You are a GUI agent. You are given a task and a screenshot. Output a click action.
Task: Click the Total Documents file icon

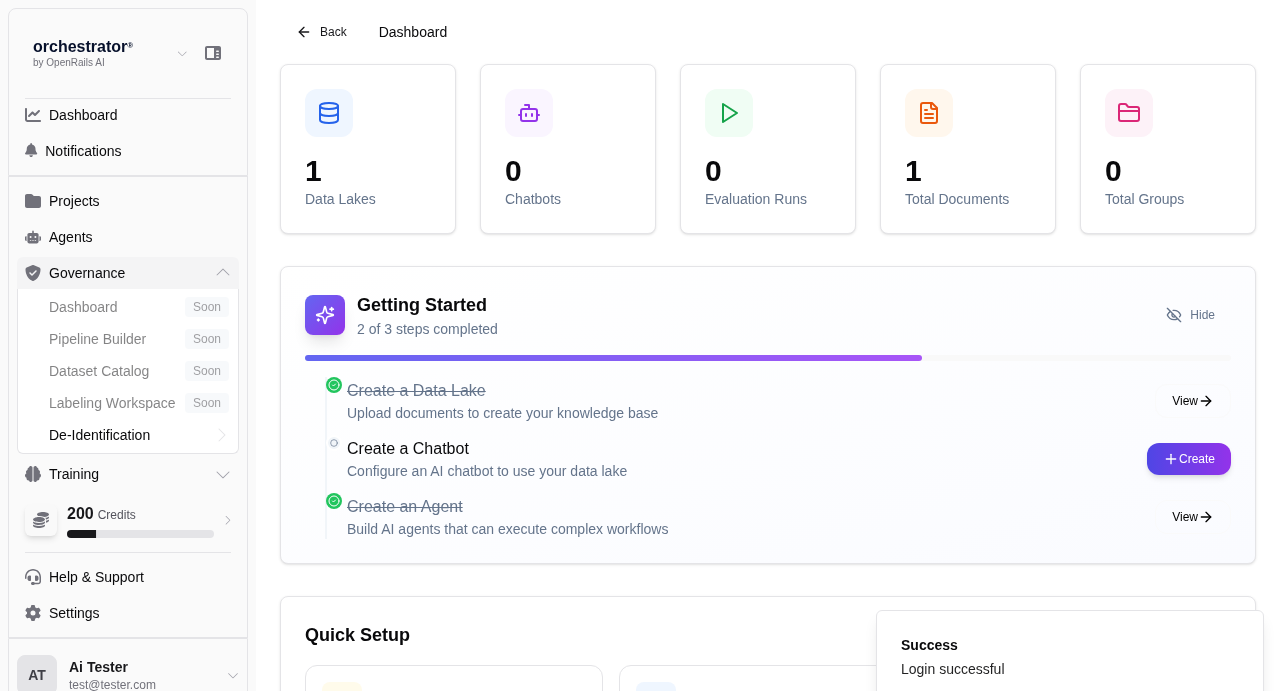pyautogui.click(x=928, y=113)
